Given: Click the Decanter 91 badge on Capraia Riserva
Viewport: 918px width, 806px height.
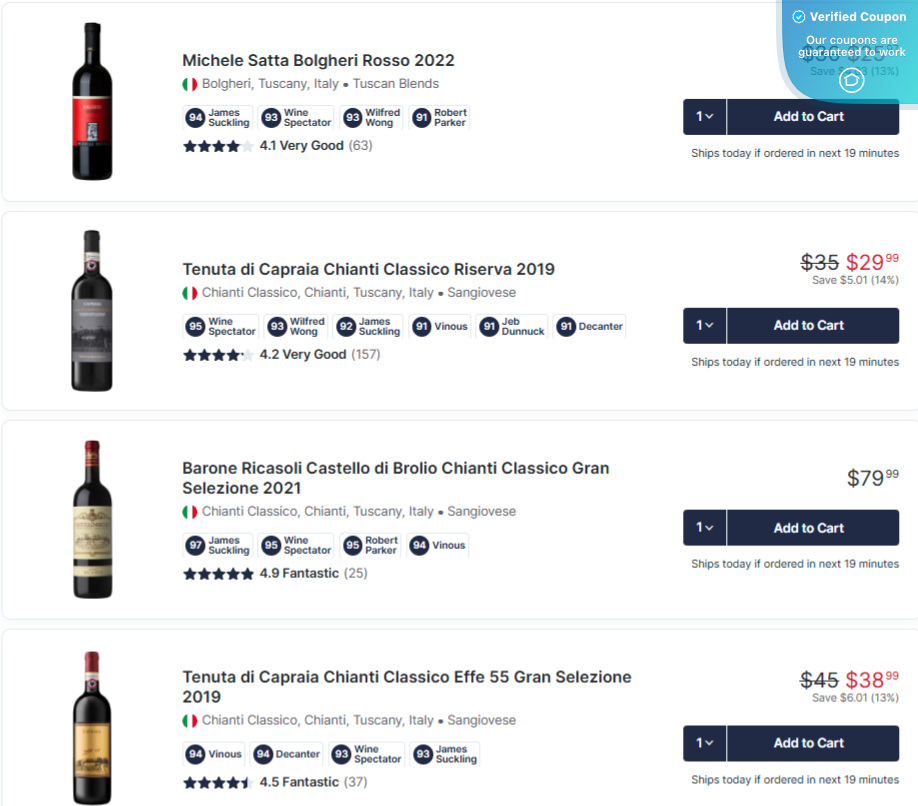Looking at the screenshot, I should (x=589, y=326).
